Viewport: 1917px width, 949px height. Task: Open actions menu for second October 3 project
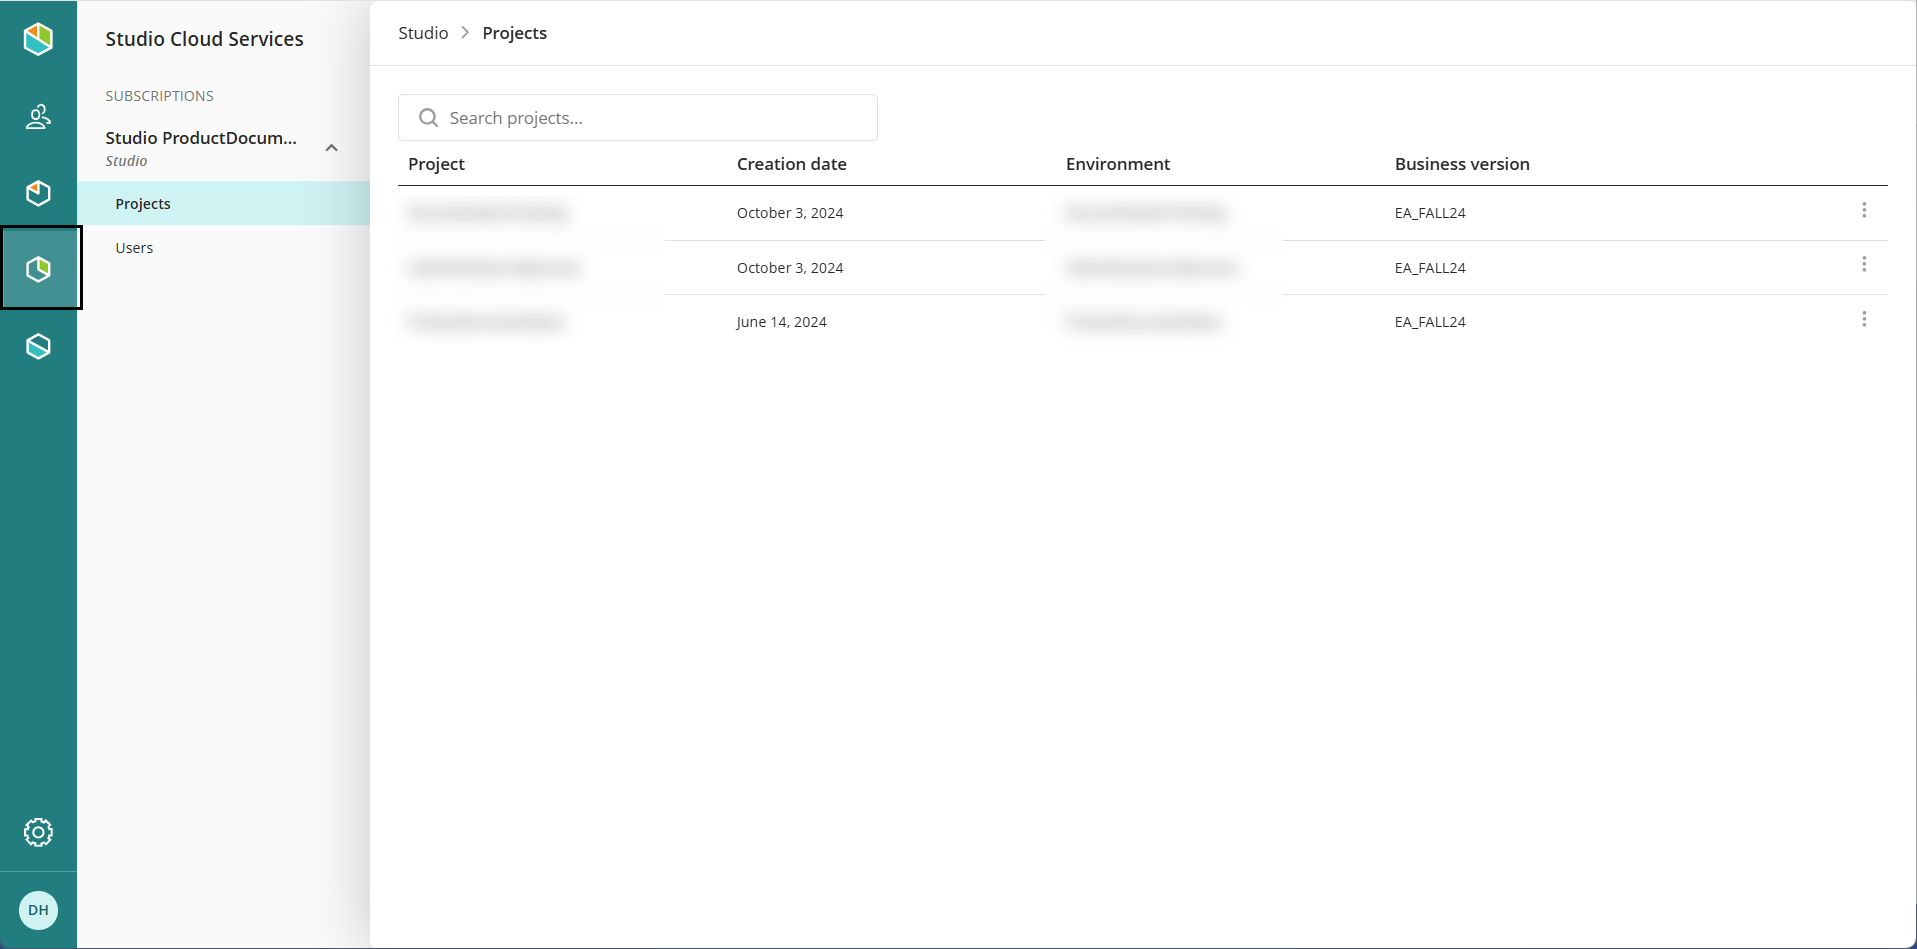click(x=1863, y=264)
